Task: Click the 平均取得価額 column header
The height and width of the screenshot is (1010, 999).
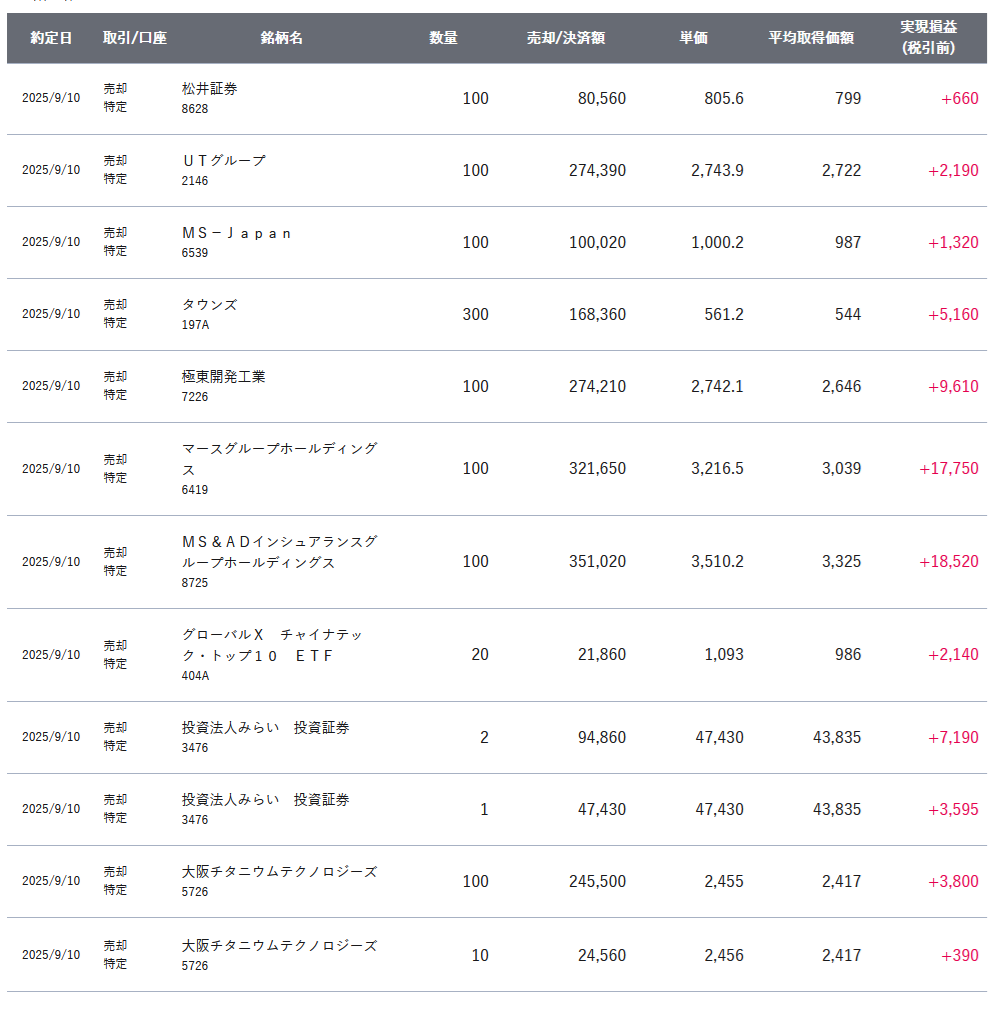Action: [810, 38]
